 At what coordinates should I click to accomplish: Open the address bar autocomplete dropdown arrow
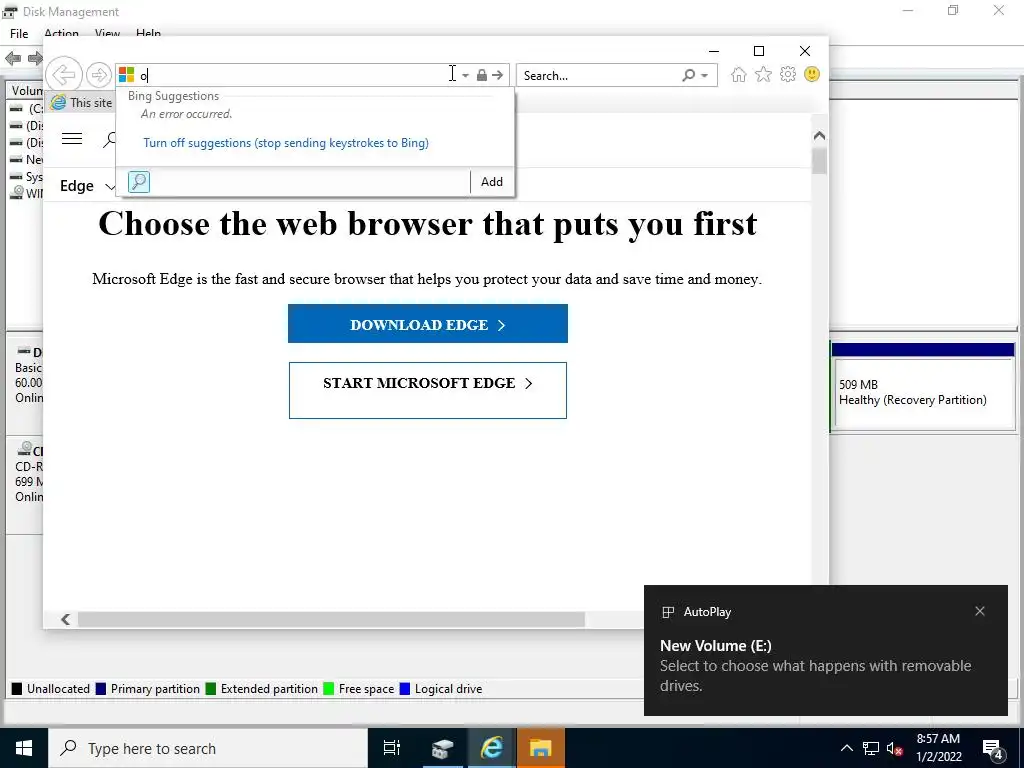[x=465, y=76]
